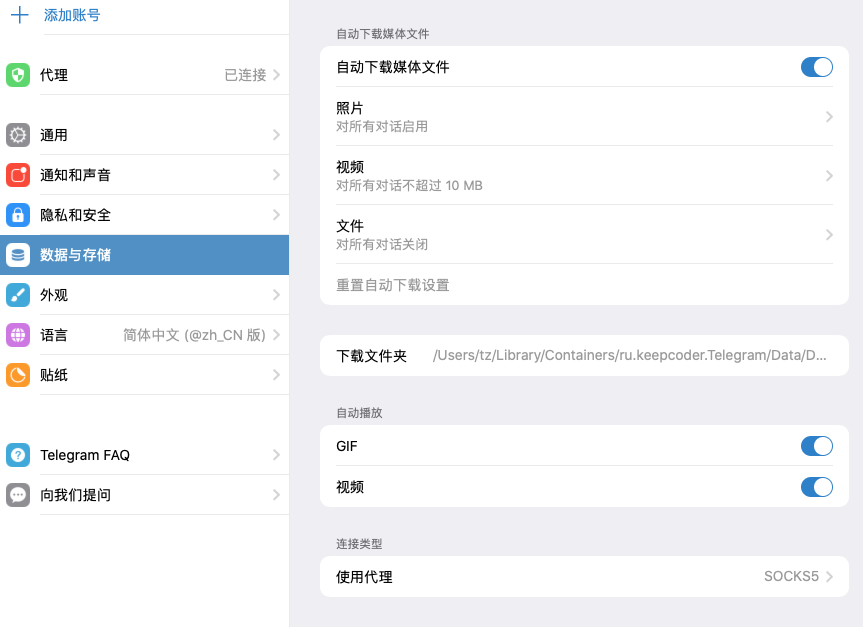Image resolution: width=863 pixels, height=627 pixels.
Task: Click 使用代理 connection type row
Action: coord(584,576)
